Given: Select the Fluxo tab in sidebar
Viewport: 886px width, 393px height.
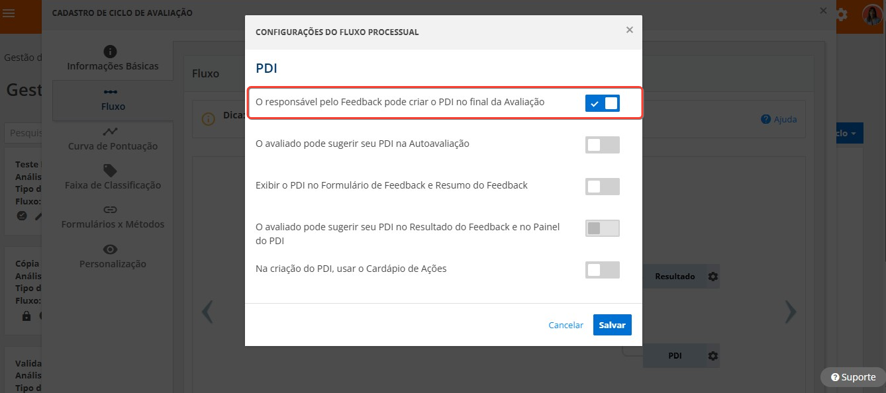Looking at the screenshot, I should coord(113,100).
